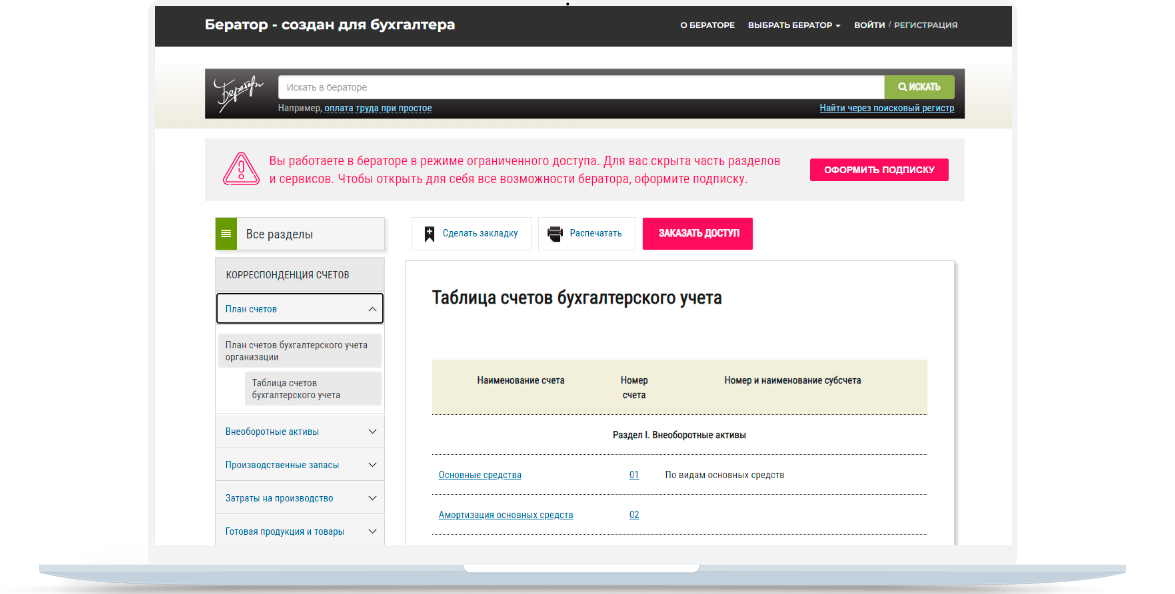Click the Наименование счета column header
Image resolution: width=1175 pixels, height=594 pixels.
coord(521,381)
